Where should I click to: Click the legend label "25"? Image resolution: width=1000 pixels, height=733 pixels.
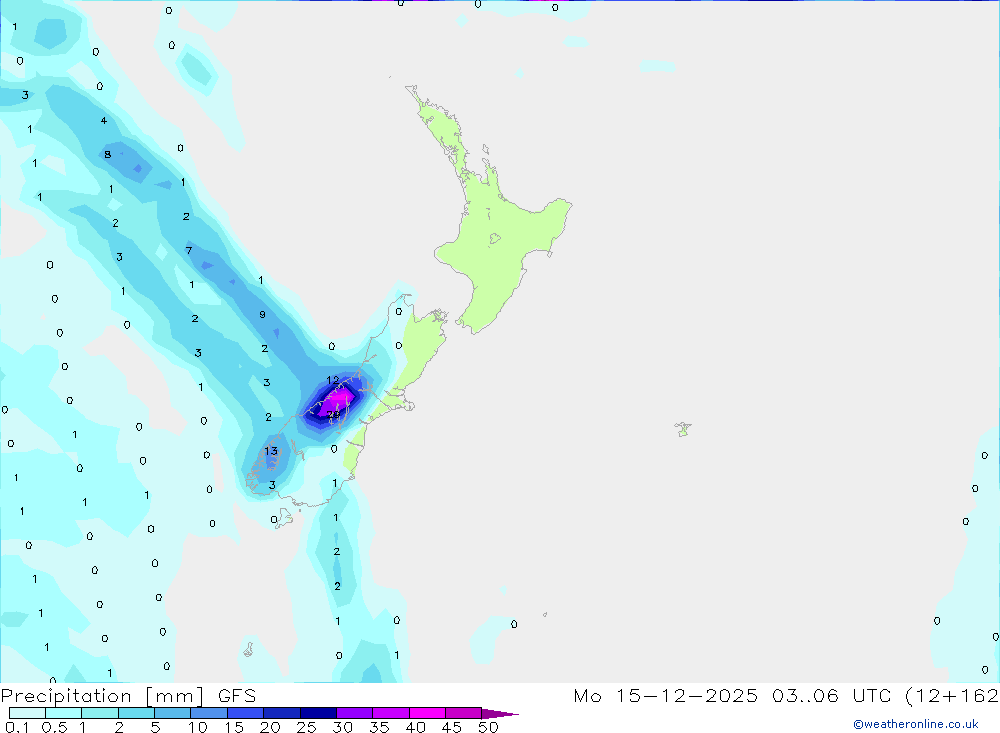pyautogui.click(x=307, y=727)
